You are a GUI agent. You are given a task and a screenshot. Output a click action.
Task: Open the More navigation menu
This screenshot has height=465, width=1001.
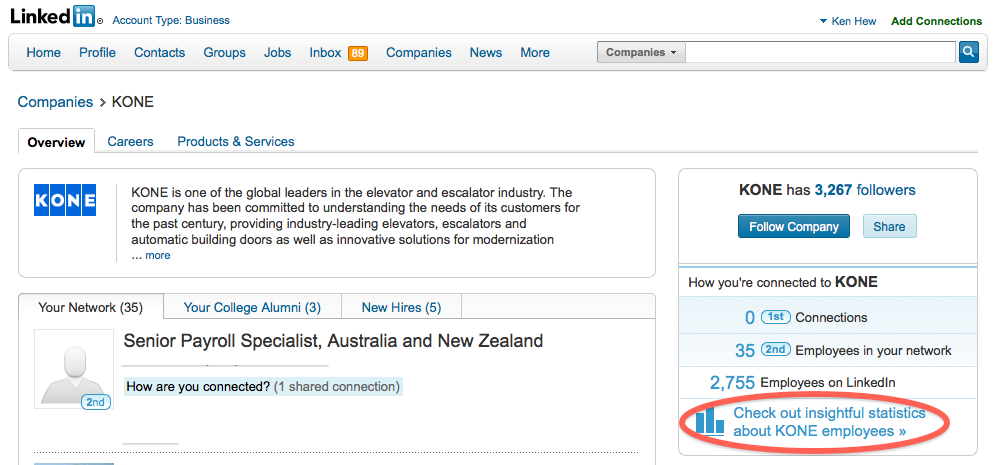click(x=535, y=52)
